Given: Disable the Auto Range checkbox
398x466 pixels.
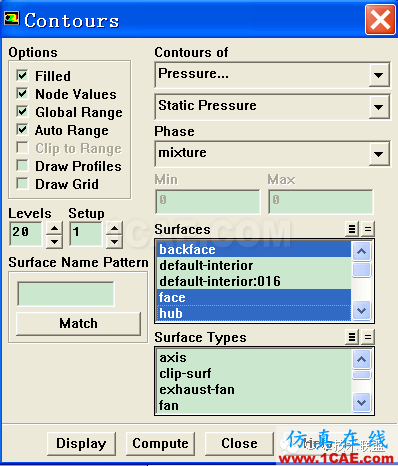Looking at the screenshot, I should click(22, 130).
